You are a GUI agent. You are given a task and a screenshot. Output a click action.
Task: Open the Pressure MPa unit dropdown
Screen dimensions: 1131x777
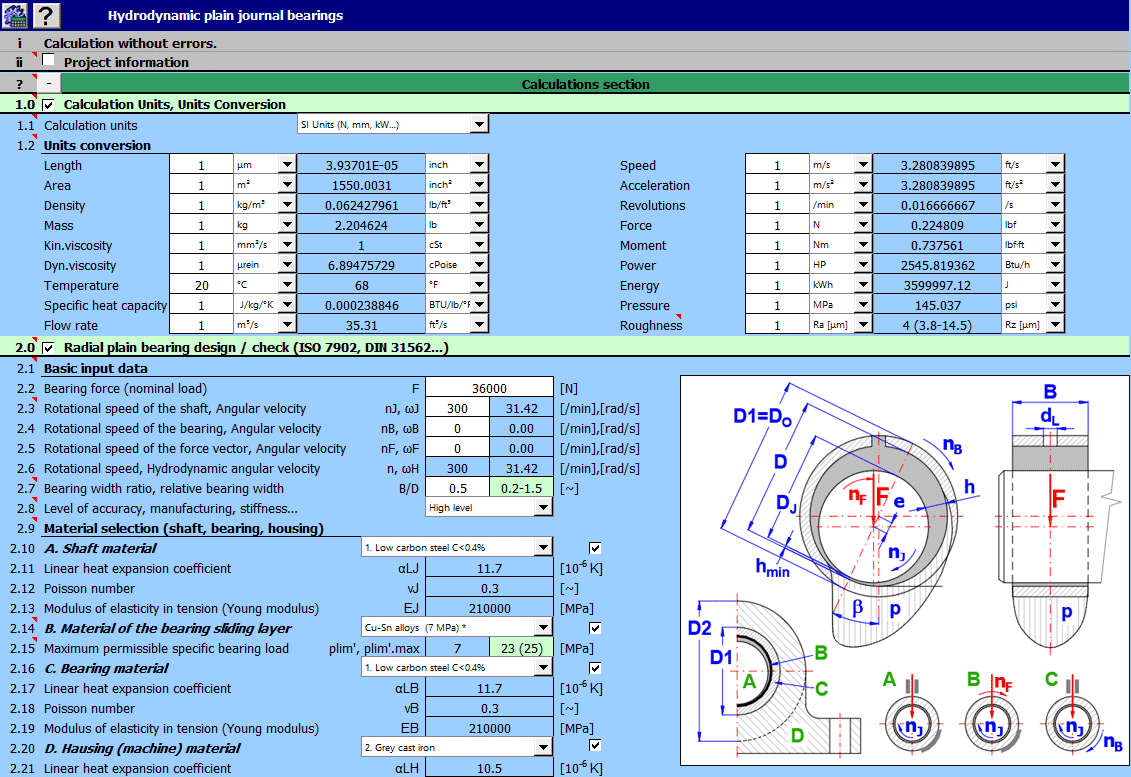[862, 305]
